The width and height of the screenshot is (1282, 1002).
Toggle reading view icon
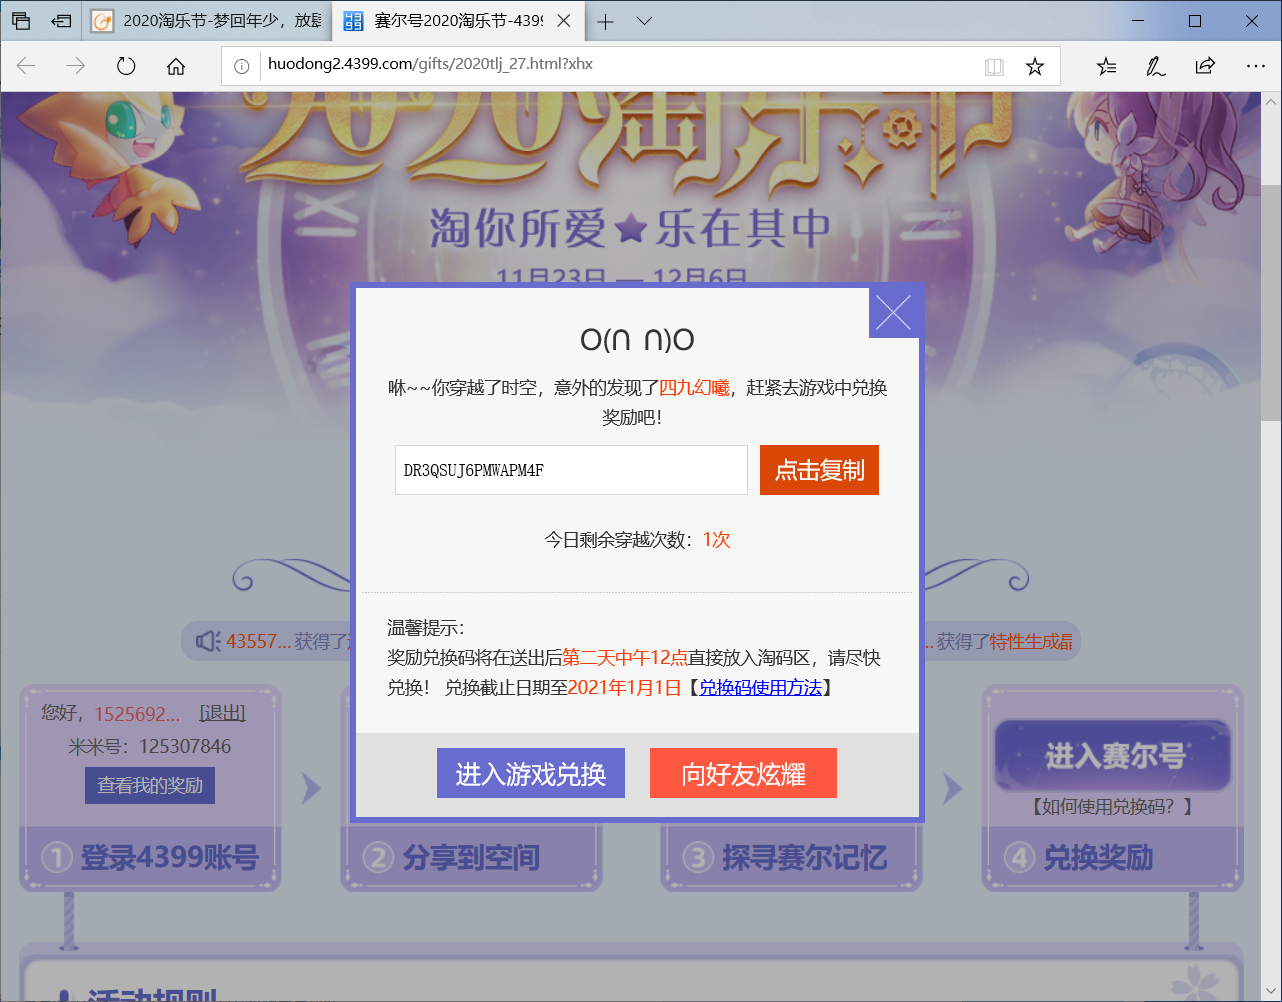[x=994, y=66]
